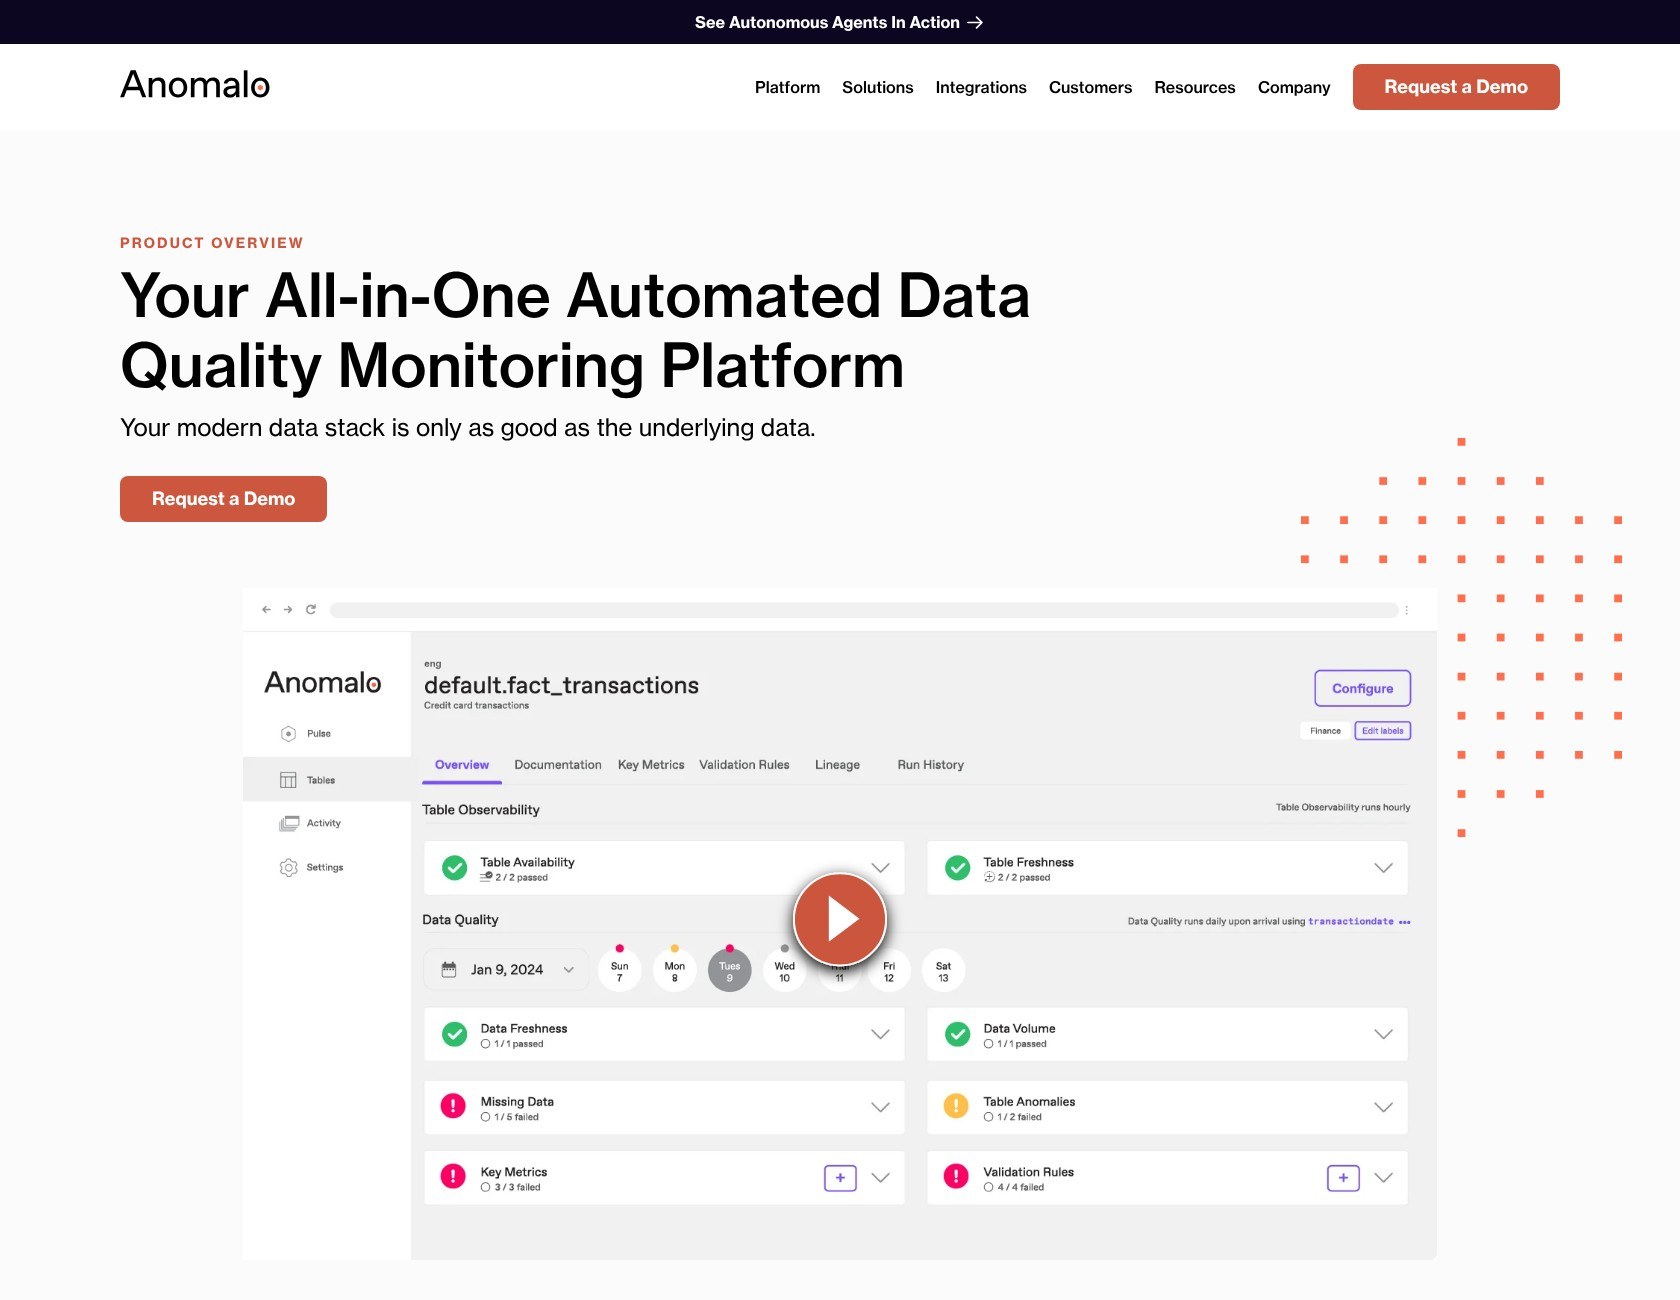Add a Key Metrics item with plus
The width and height of the screenshot is (1680, 1300).
click(x=840, y=1178)
